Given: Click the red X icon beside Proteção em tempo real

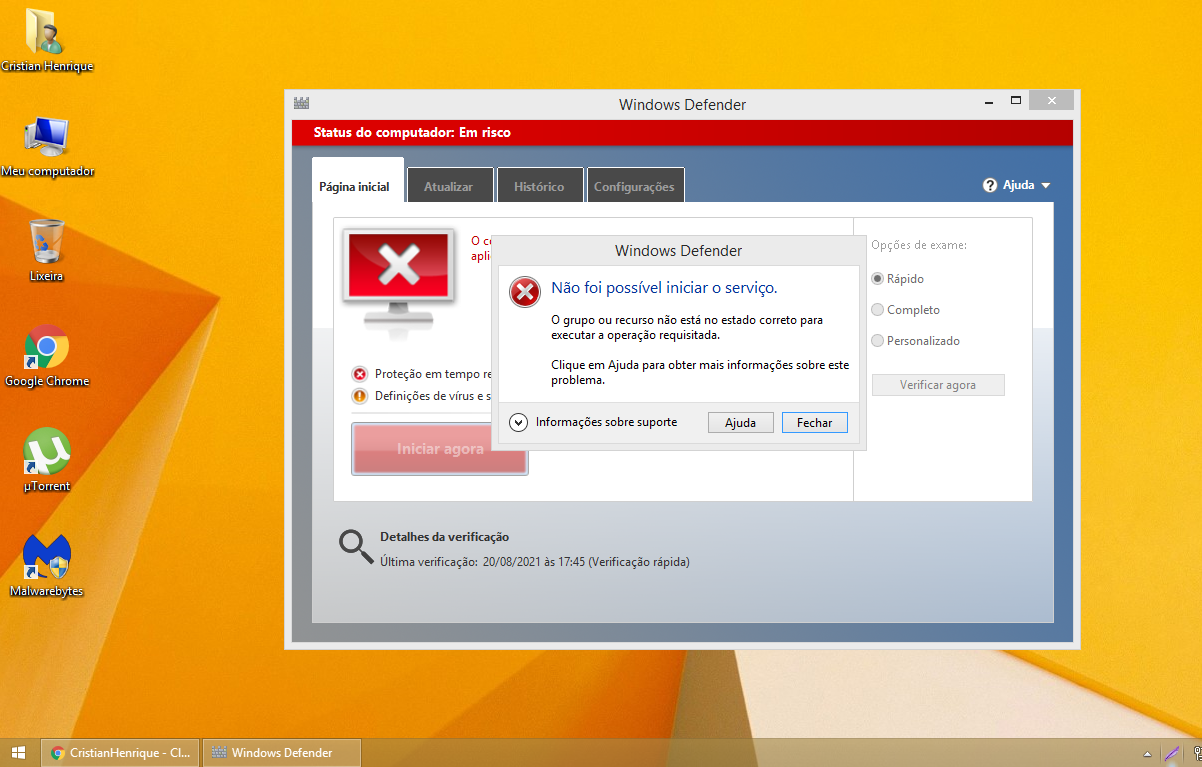Looking at the screenshot, I should tap(360, 374).
